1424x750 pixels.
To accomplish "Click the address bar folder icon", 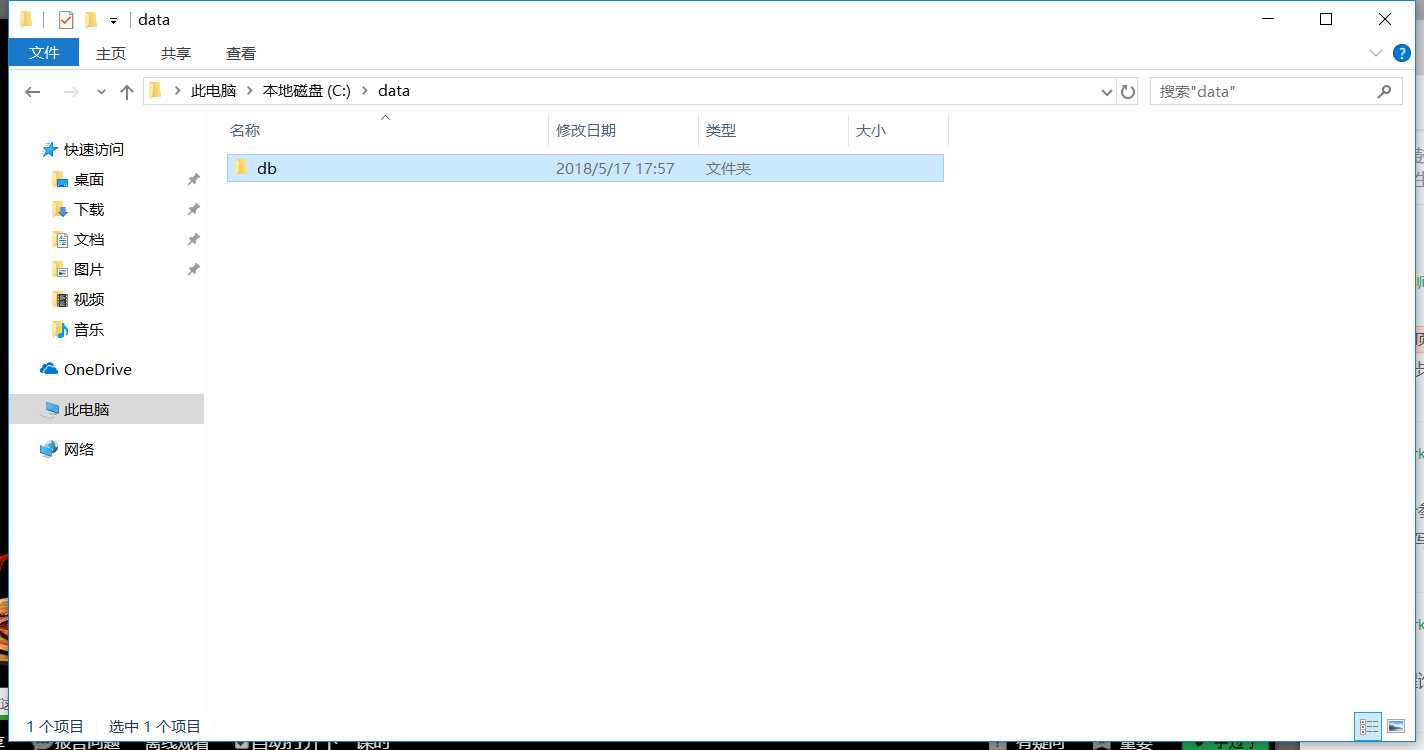I will pos(155,91).
